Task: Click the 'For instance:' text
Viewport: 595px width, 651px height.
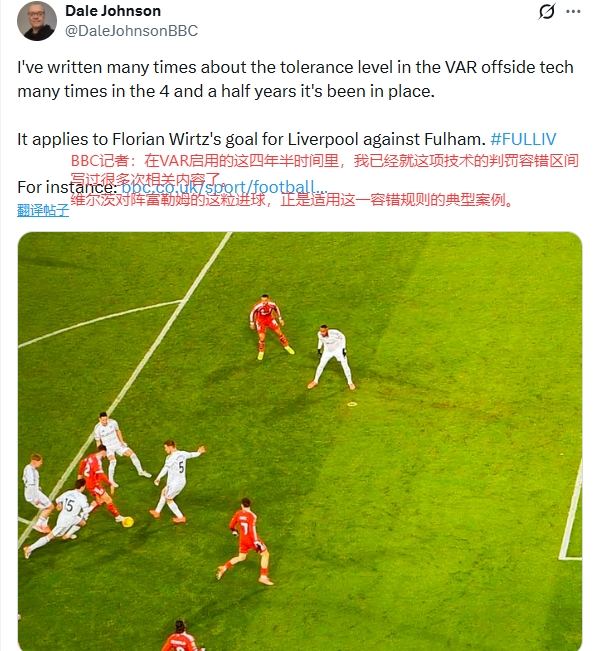Action: 67,187
